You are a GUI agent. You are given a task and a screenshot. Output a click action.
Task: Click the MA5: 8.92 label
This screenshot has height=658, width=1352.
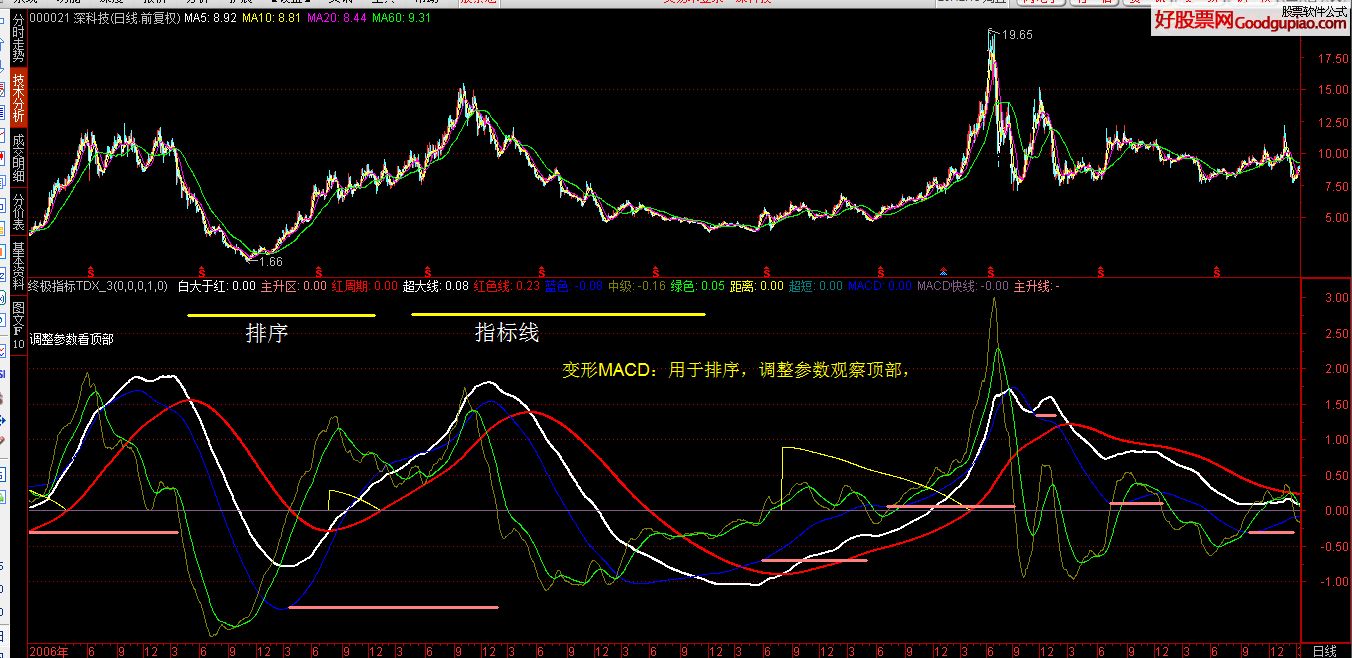tap(211, 18)
